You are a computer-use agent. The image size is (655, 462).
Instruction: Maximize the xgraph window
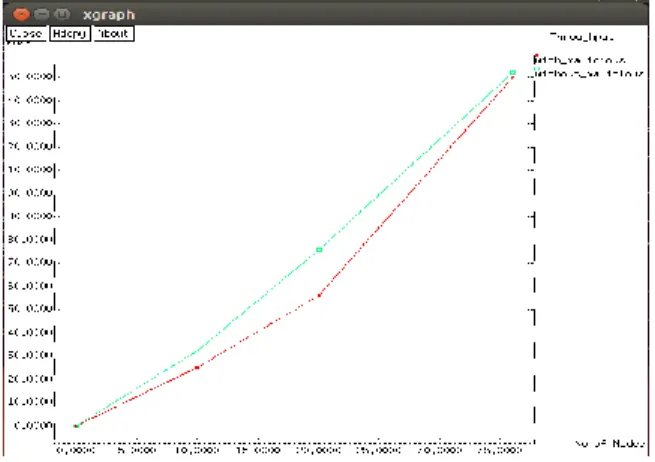(x=62, y=15)
